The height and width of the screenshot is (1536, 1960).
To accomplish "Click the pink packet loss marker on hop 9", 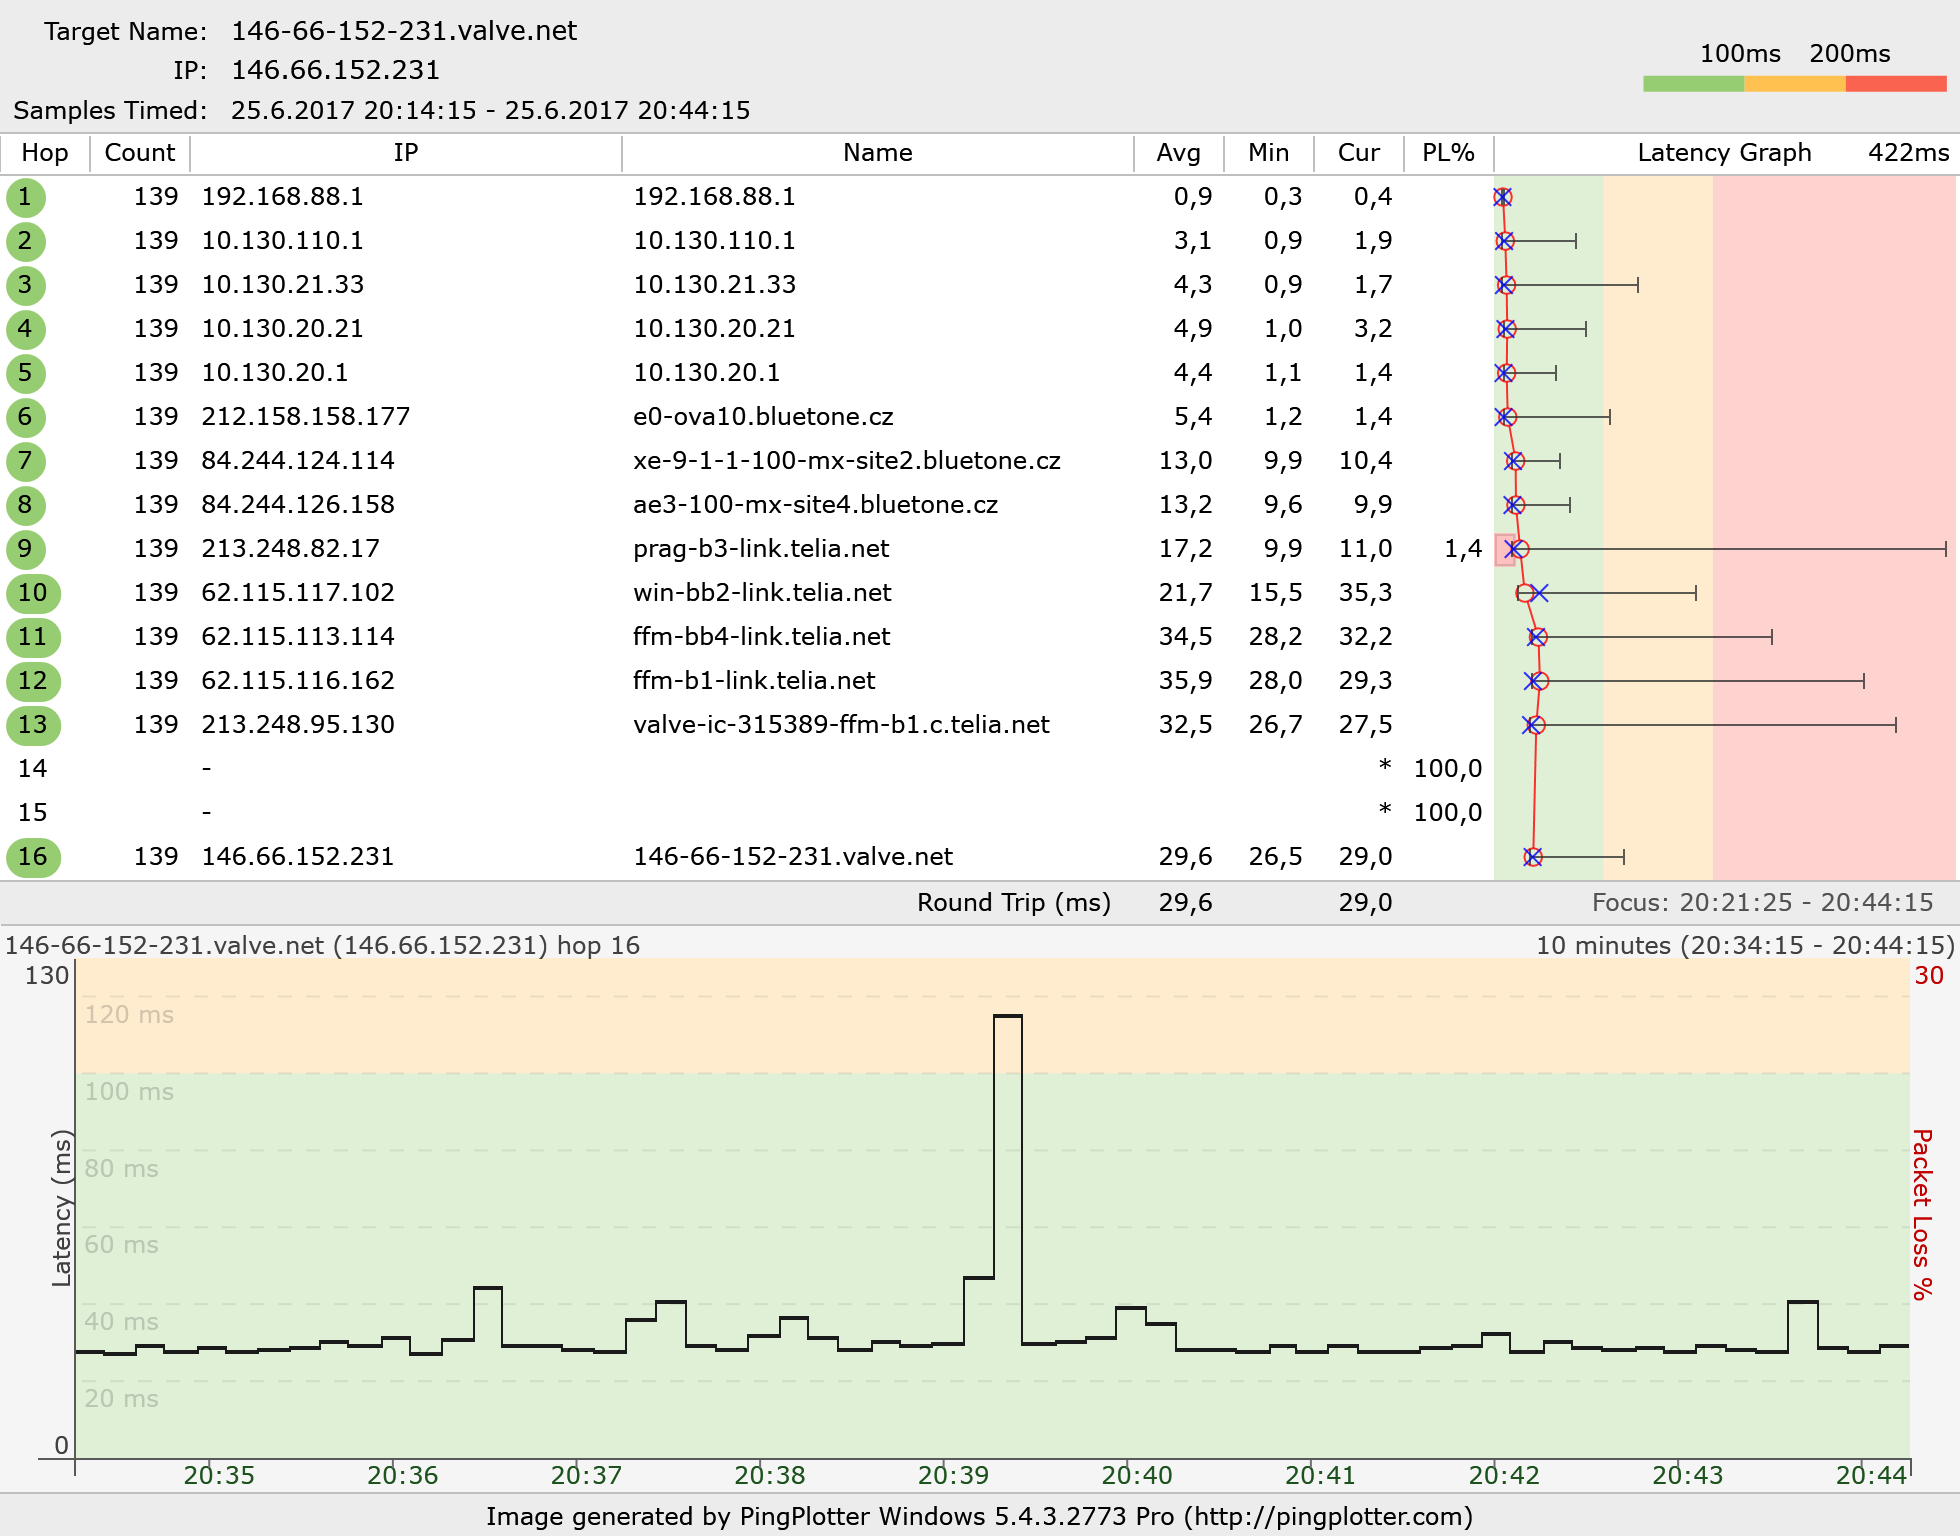I will 1503,550.
